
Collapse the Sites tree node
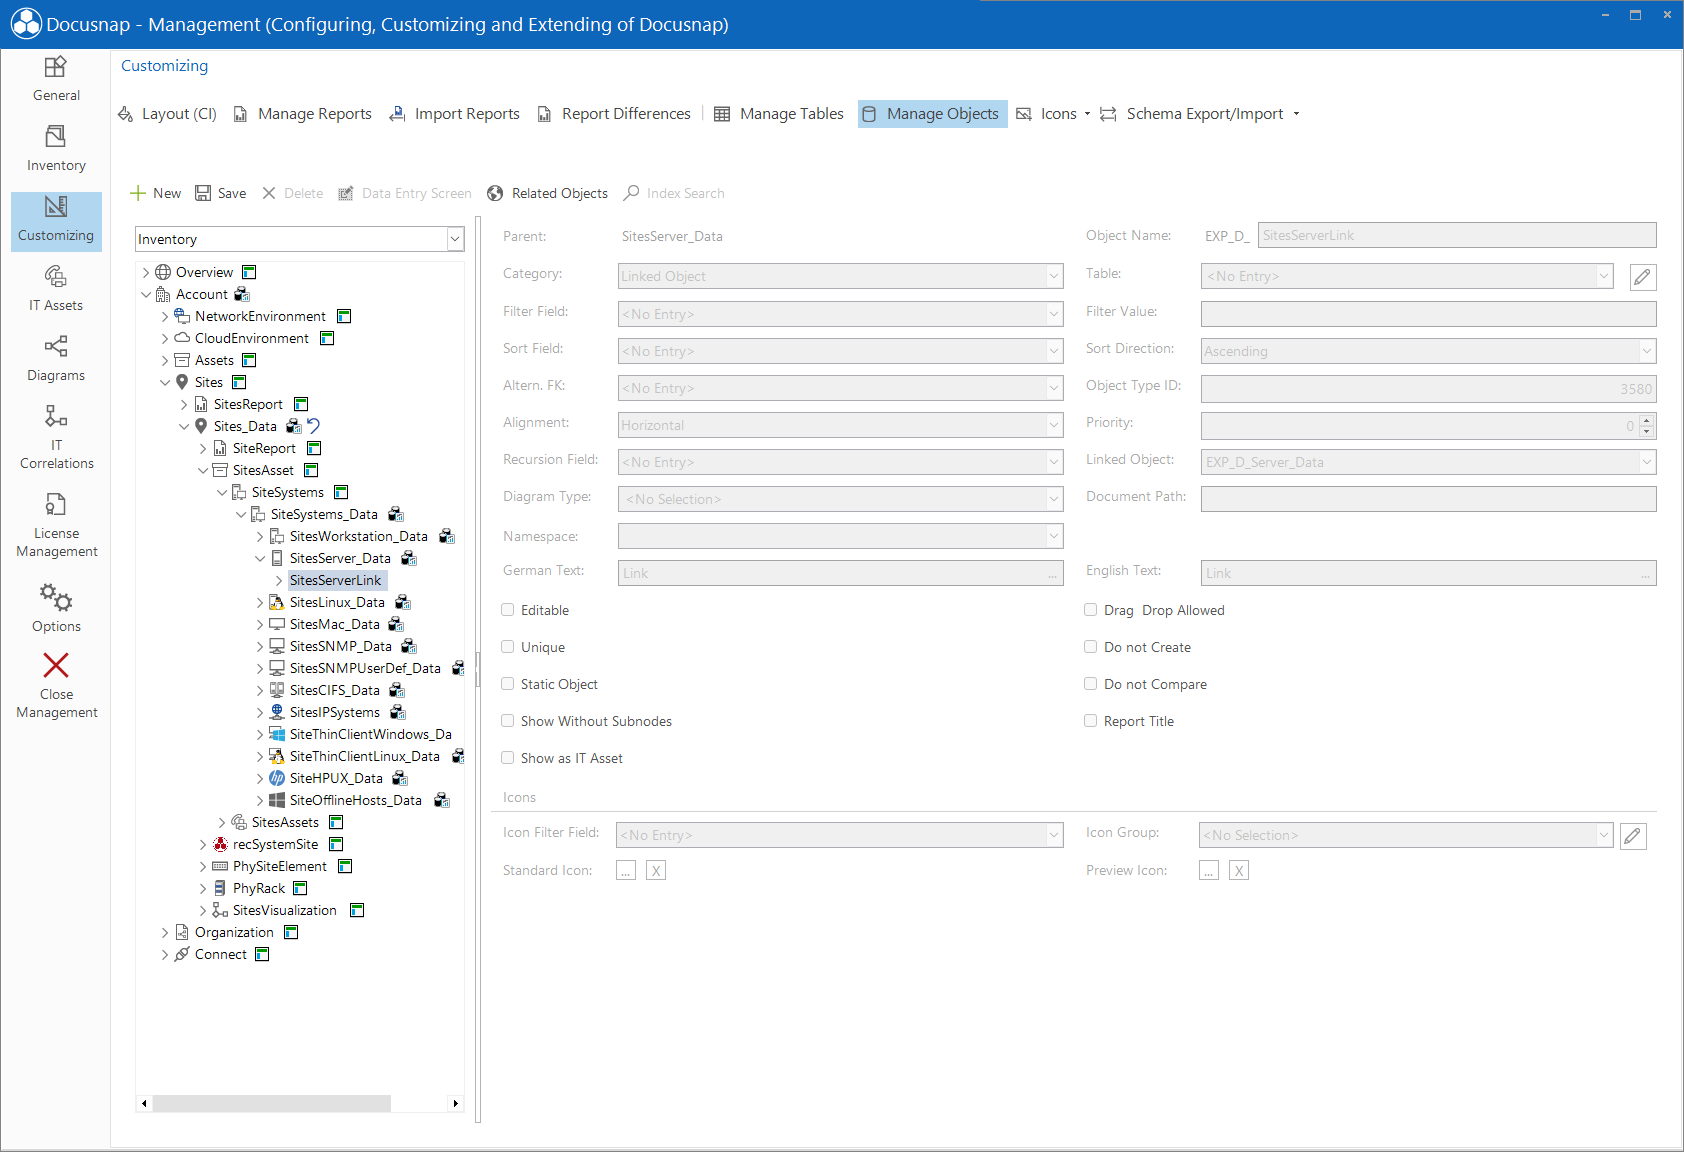point(165,382)
